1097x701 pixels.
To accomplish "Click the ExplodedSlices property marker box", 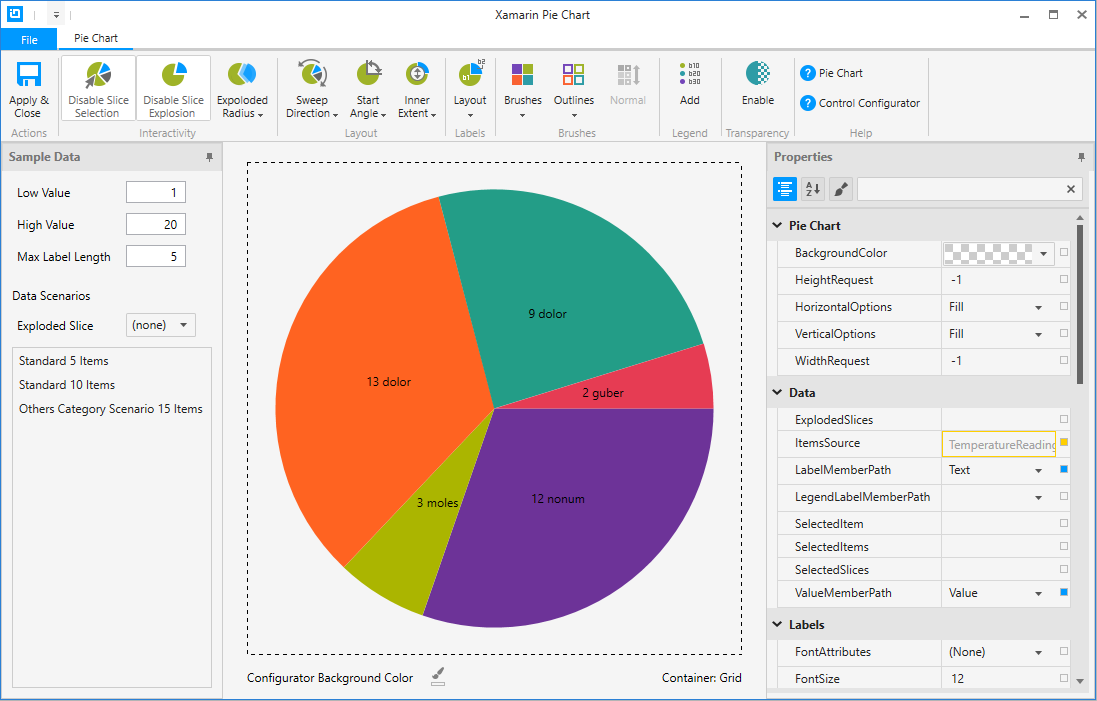I will (x=1064, y=419).
